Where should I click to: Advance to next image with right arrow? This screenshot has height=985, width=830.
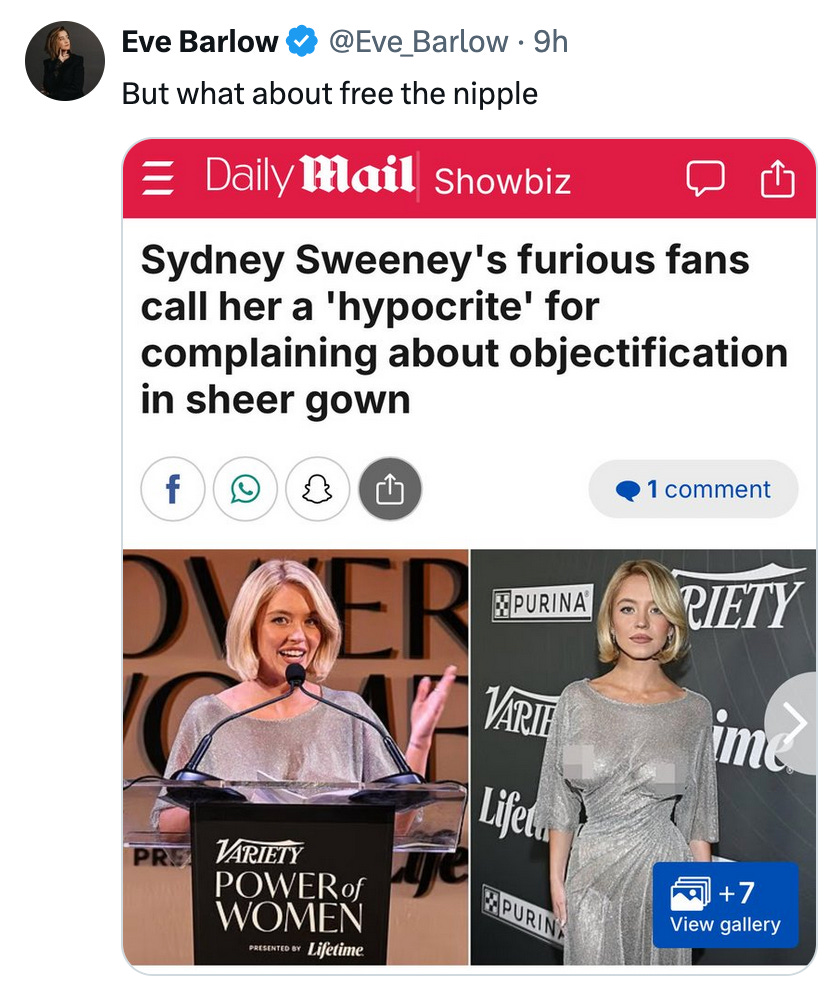794,723
